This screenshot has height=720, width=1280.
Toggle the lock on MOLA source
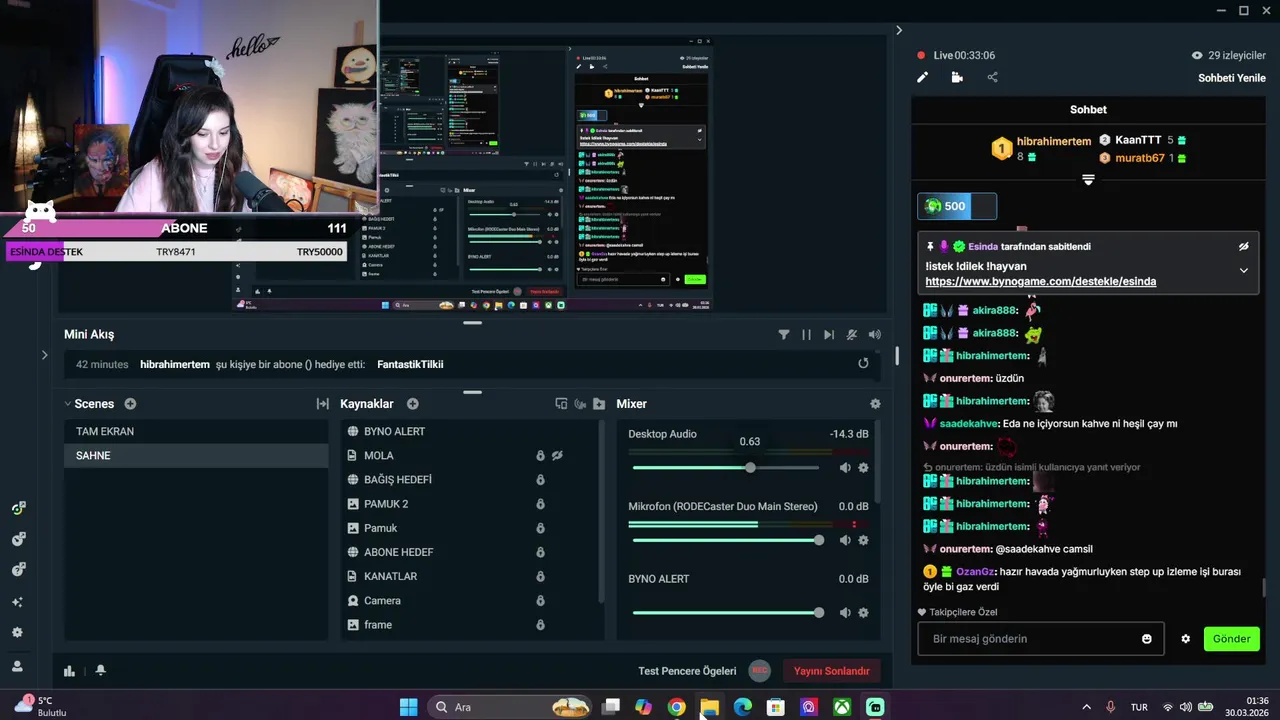(540, 456)
